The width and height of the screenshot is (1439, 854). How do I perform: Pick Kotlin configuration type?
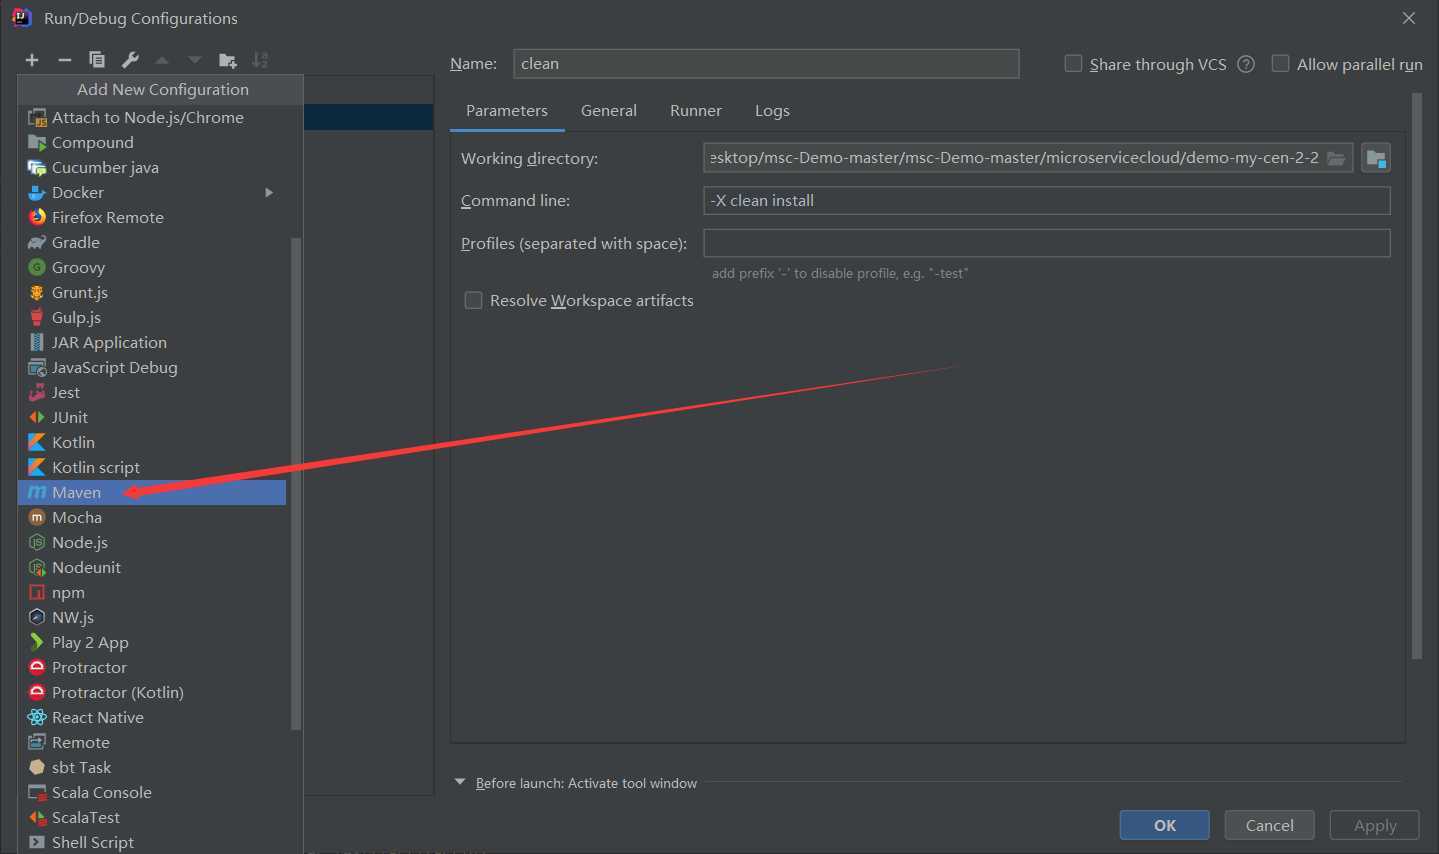(x=152, y=442)
